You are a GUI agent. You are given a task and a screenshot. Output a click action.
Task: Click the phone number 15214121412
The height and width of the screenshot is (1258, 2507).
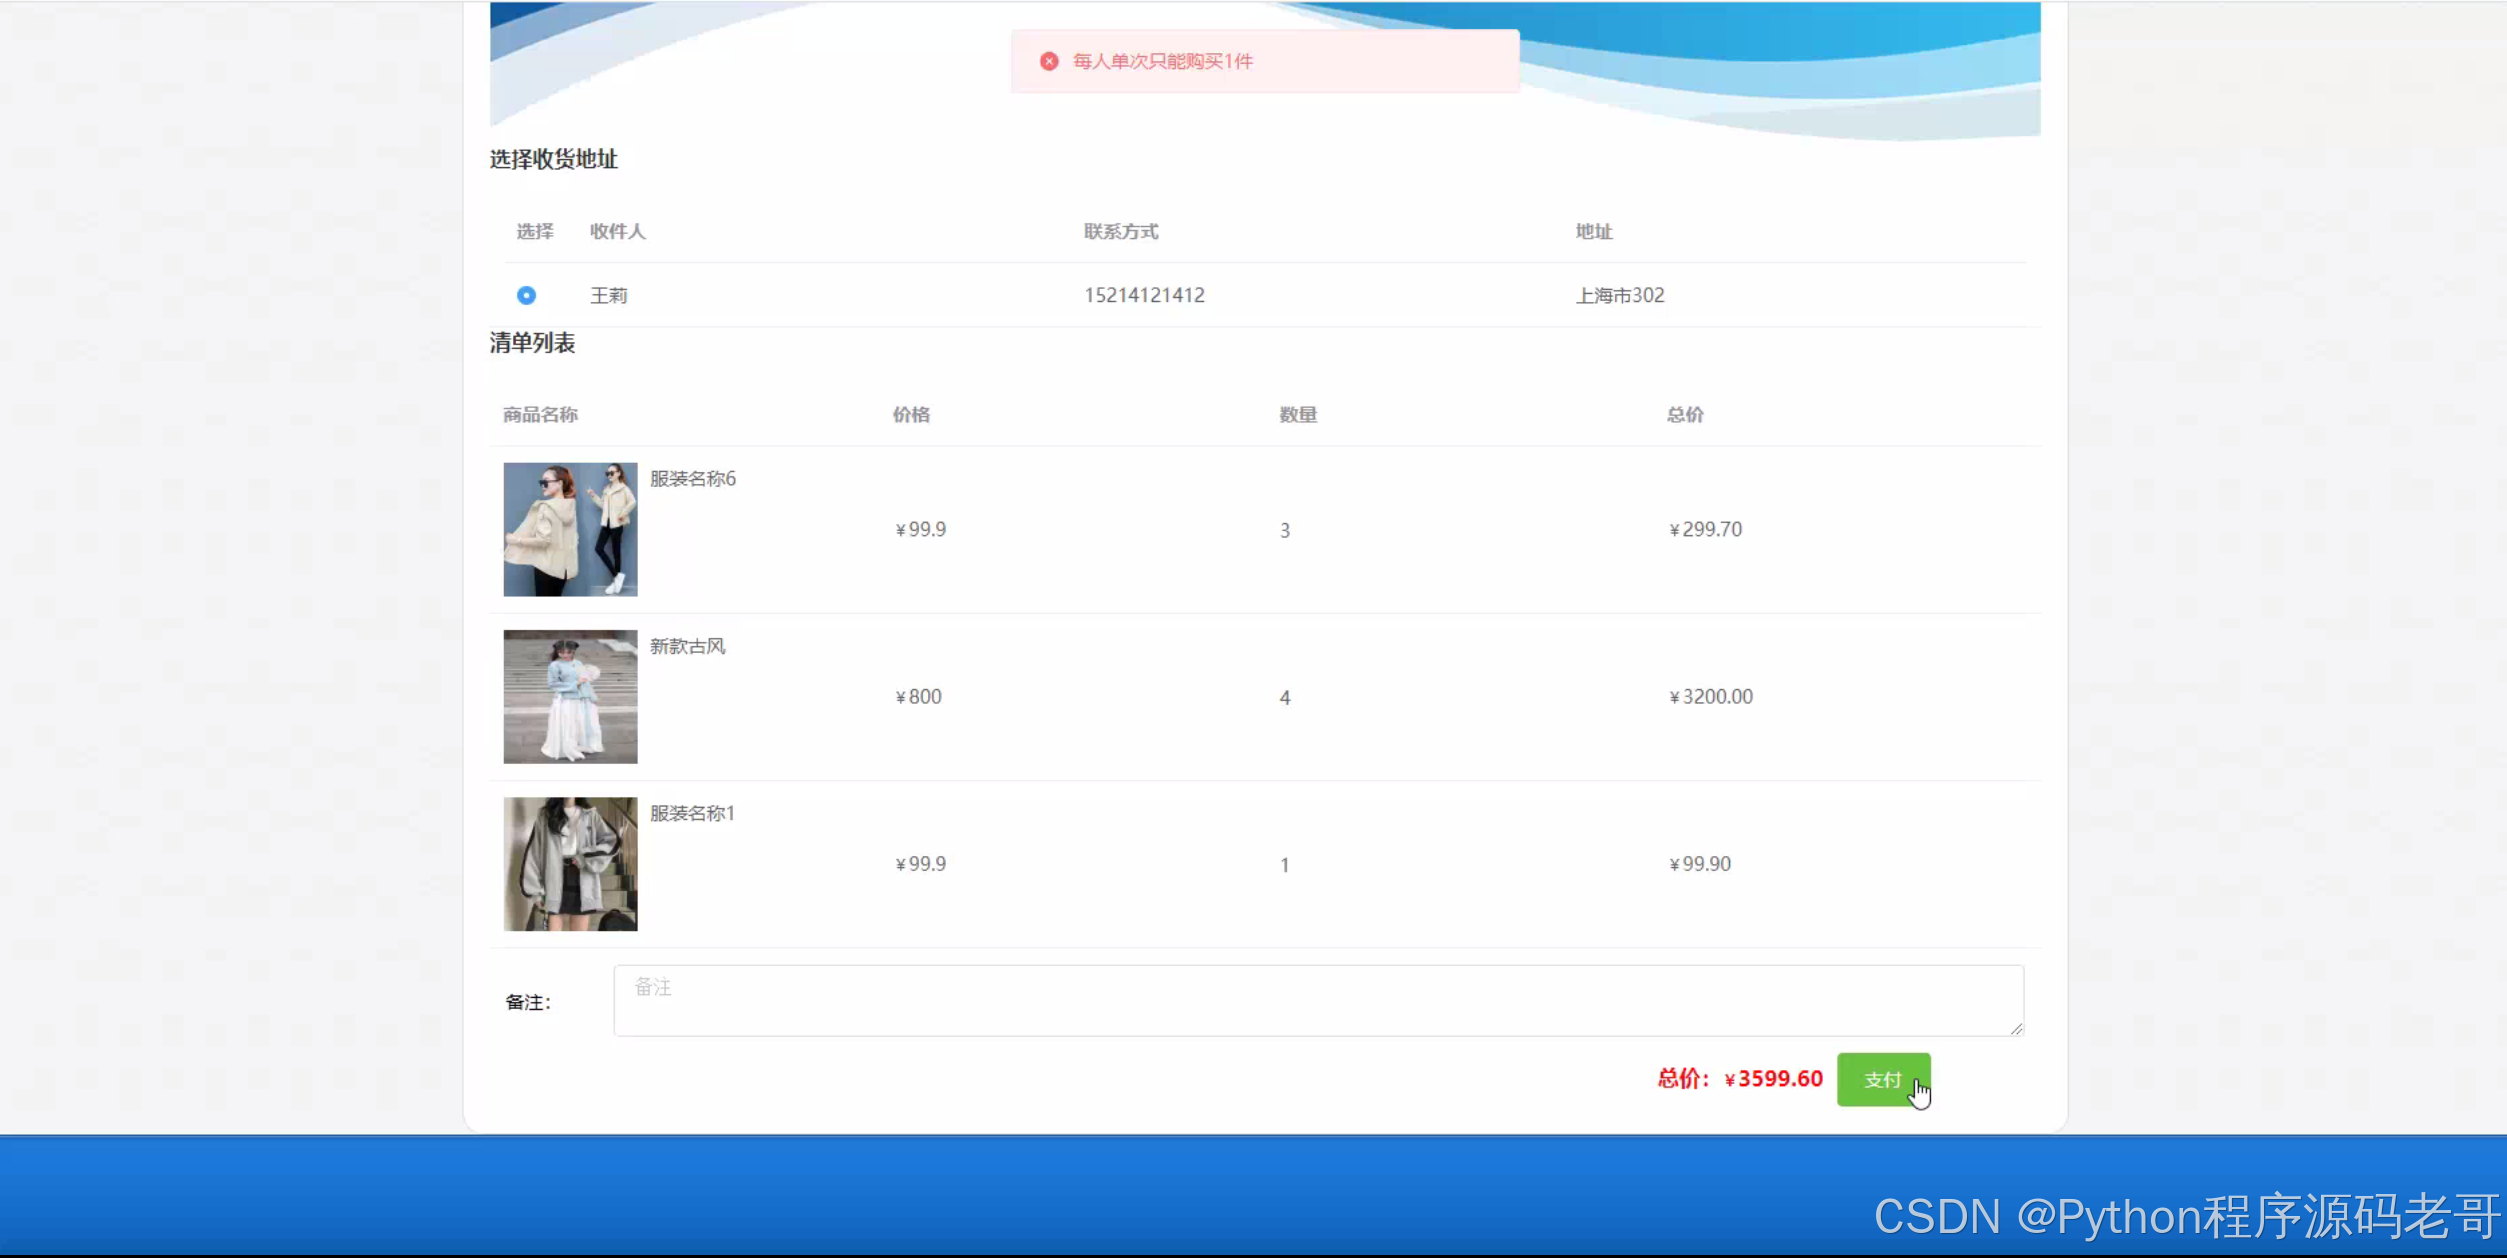(x=1144, y=295)
